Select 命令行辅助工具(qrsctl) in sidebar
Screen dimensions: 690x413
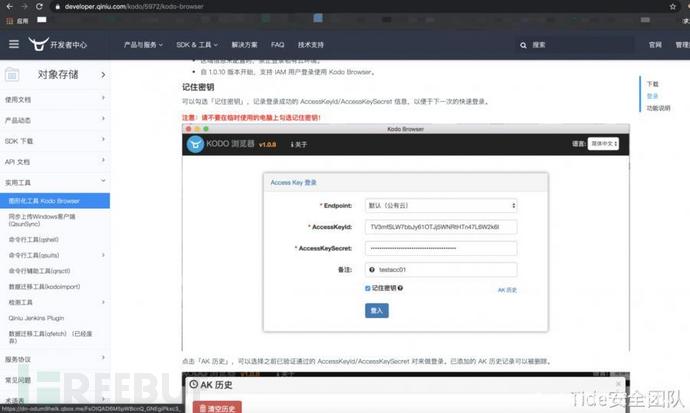(40, 270)
